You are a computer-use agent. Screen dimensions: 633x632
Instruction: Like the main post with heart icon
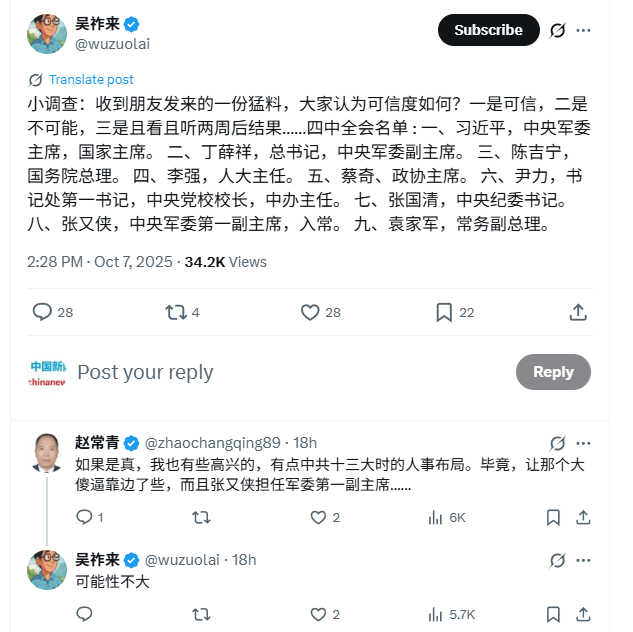(310, 313)
